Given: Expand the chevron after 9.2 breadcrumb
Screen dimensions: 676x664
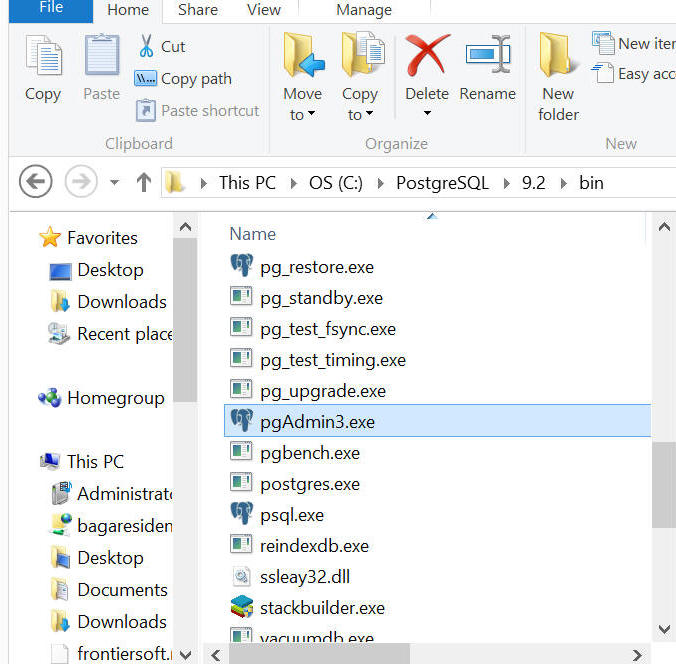Looking at the screenshot, I should coord(563,184).
